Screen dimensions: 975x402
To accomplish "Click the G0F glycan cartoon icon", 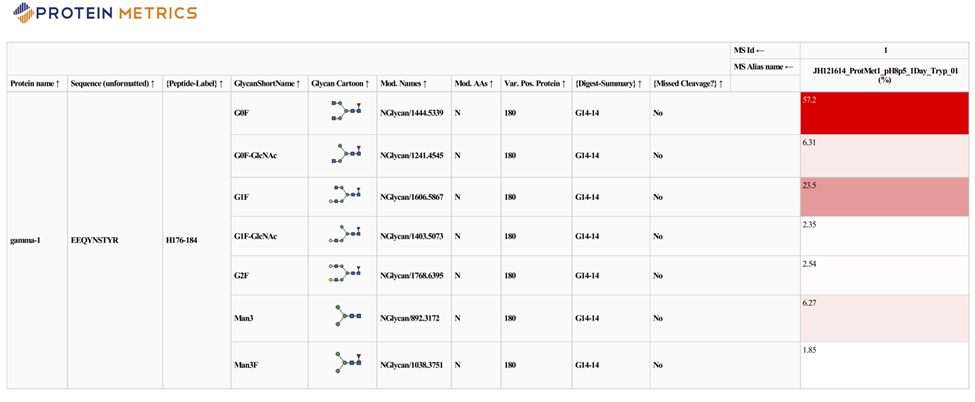I will coord(343,113).
